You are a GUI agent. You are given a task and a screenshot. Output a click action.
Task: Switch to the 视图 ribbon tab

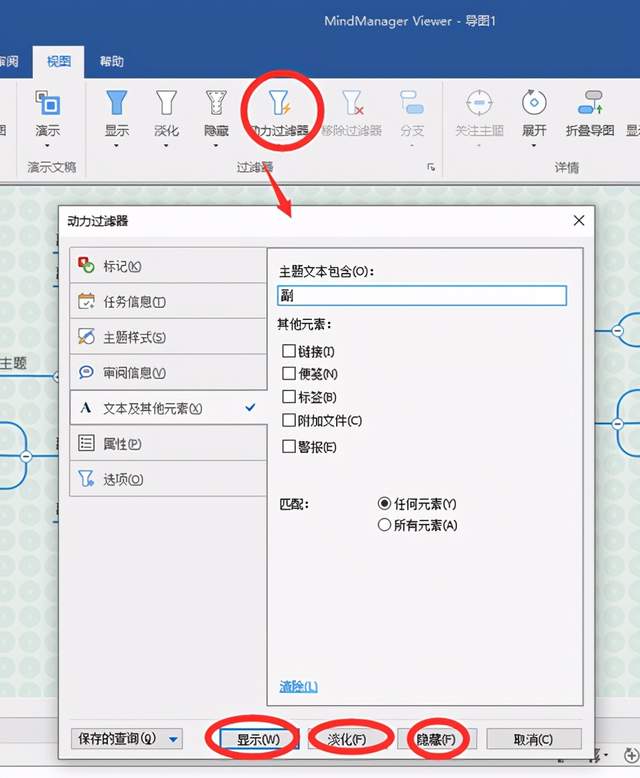click(x=59, y=62)
